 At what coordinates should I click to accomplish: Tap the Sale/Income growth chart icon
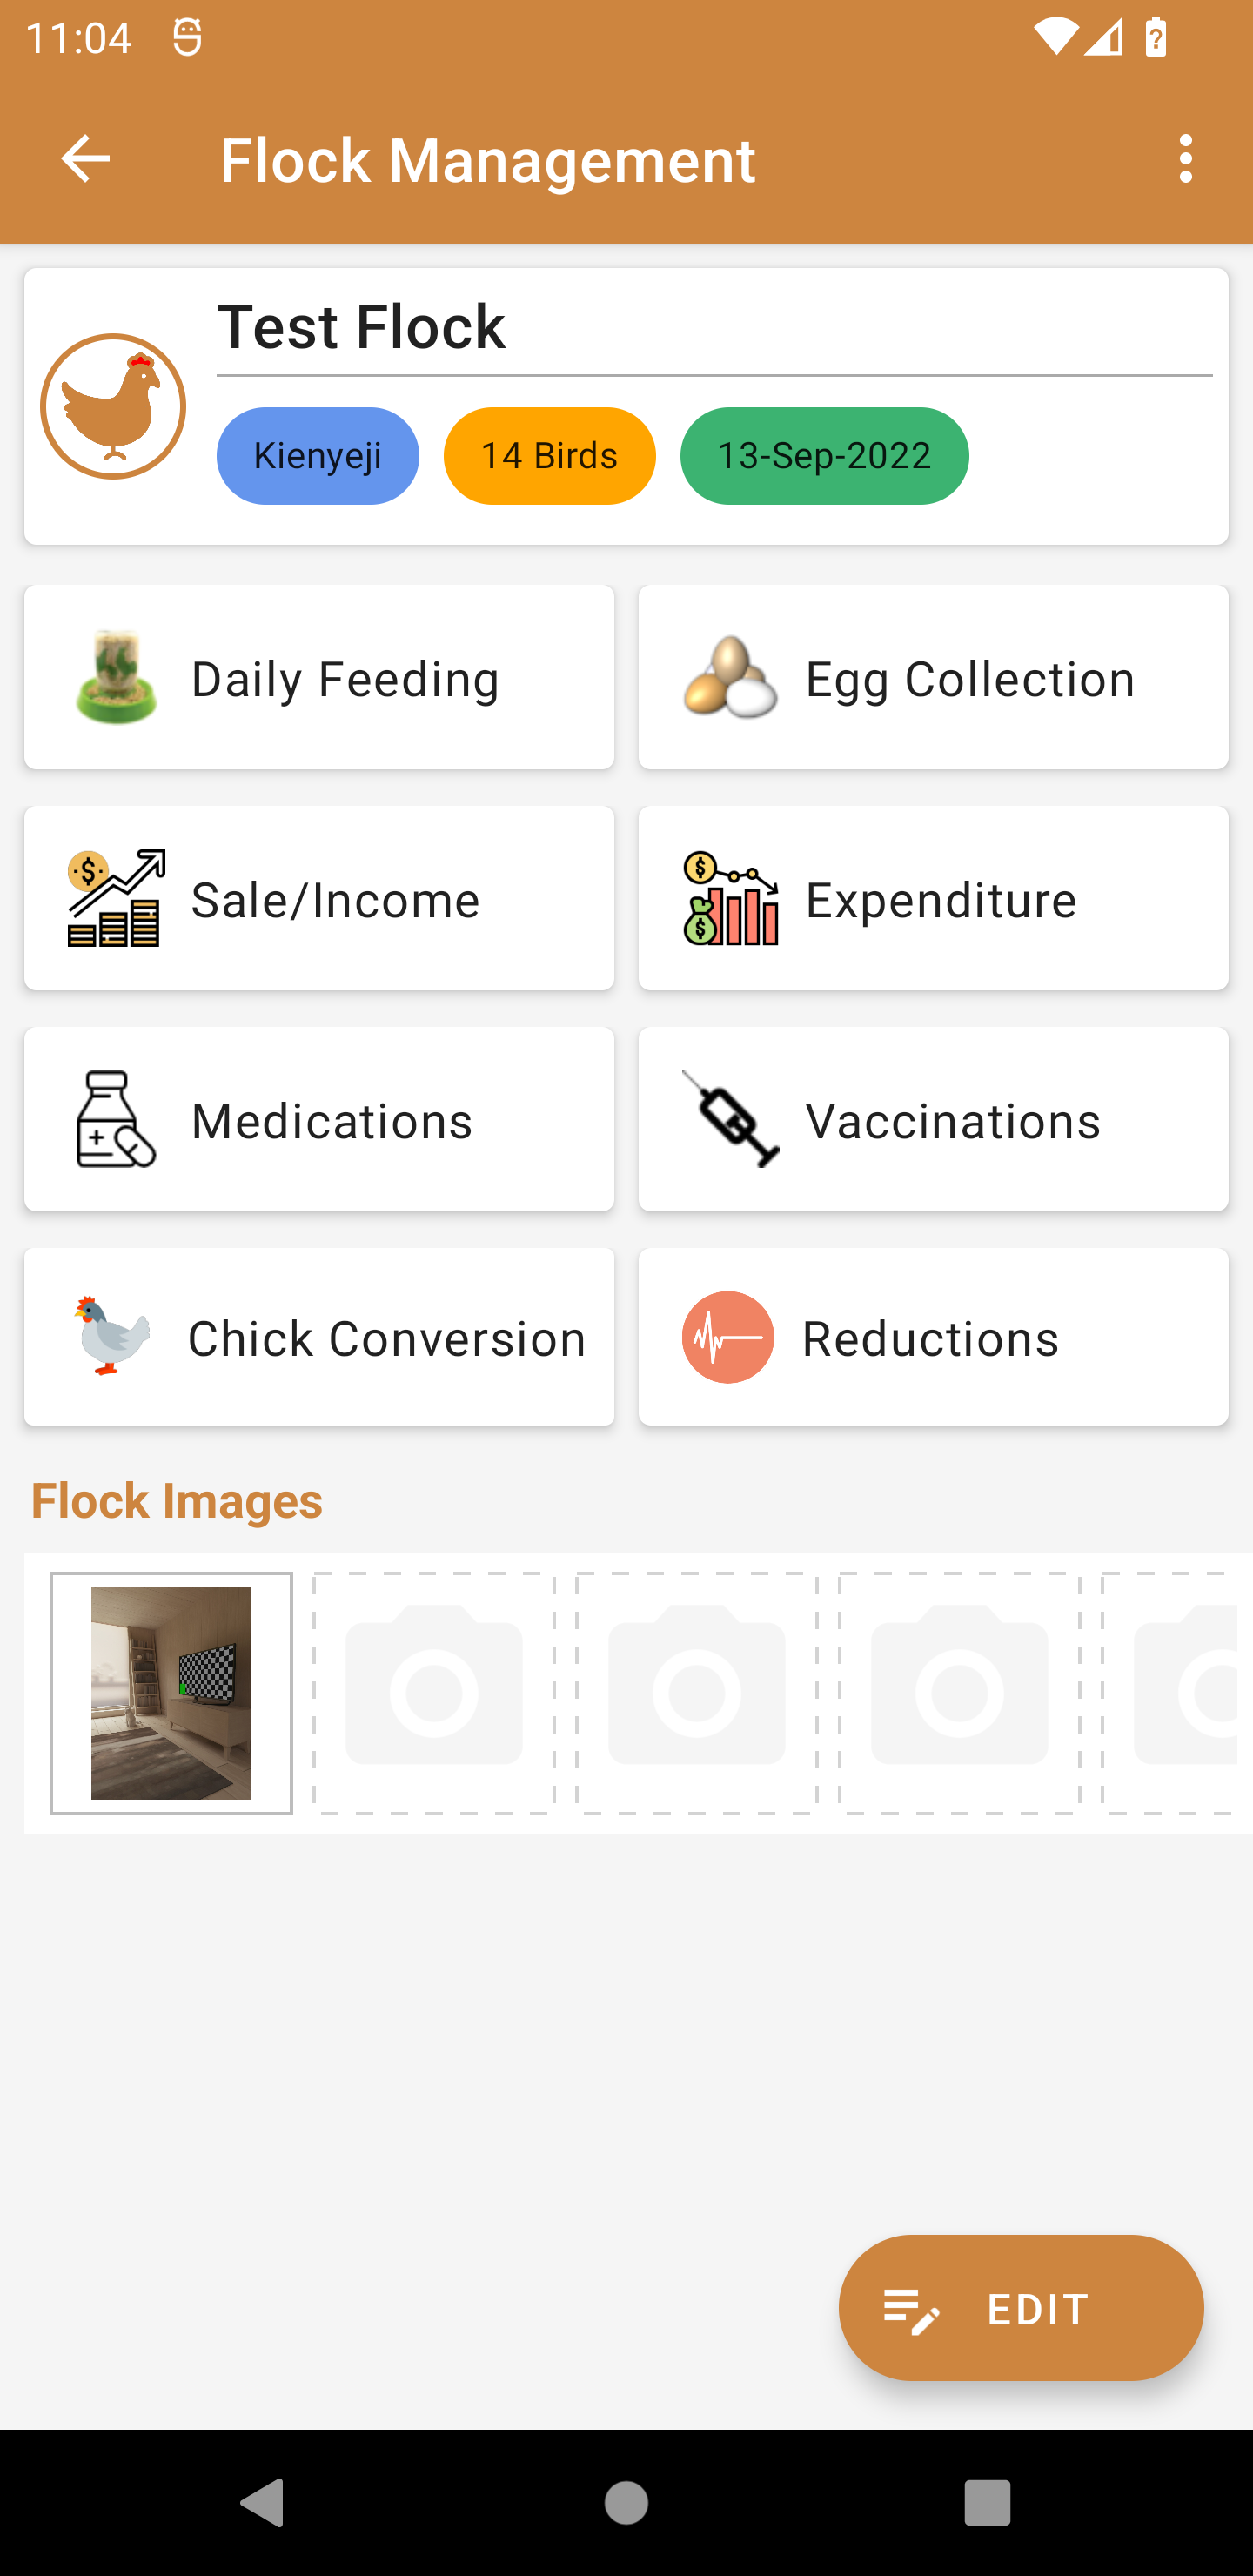(x=116, y=898)
